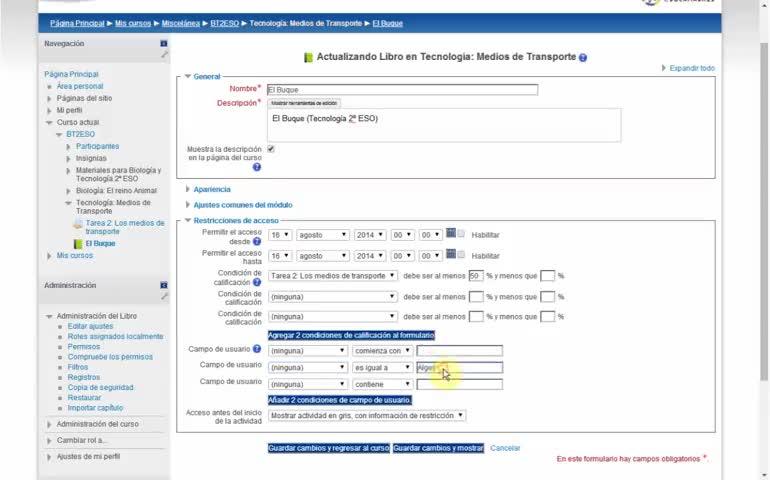Image resolution: width=770 pixels, height=480 pixels.
Task: Click the 'debe ser al menos' field showing 50
Action: tap(476, 276)
